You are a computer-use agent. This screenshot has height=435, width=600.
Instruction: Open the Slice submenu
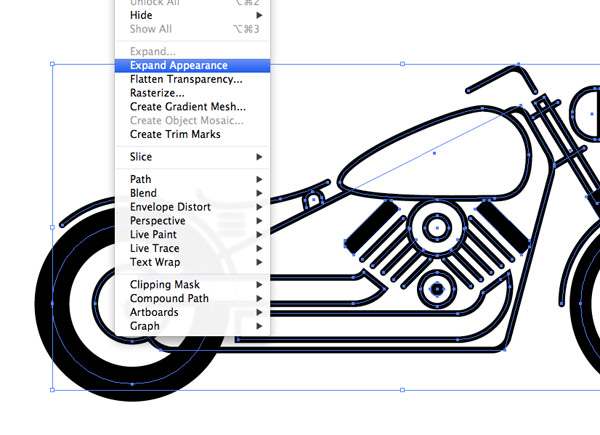pyautogui.click(x=192, y=157)
